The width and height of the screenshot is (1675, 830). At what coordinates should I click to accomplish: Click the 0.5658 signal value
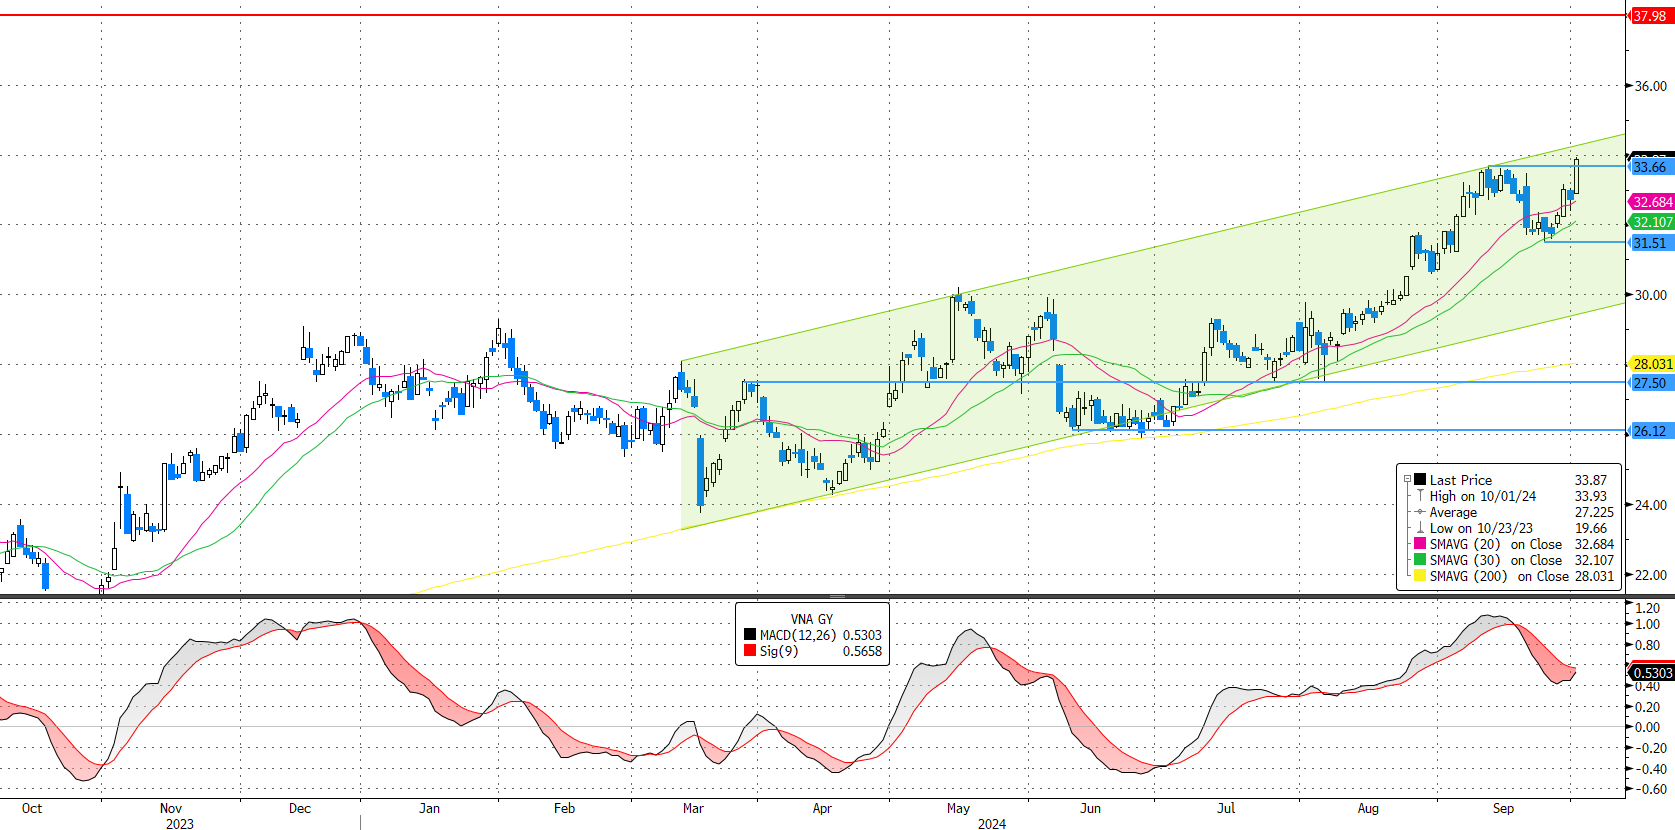point(862,651)
